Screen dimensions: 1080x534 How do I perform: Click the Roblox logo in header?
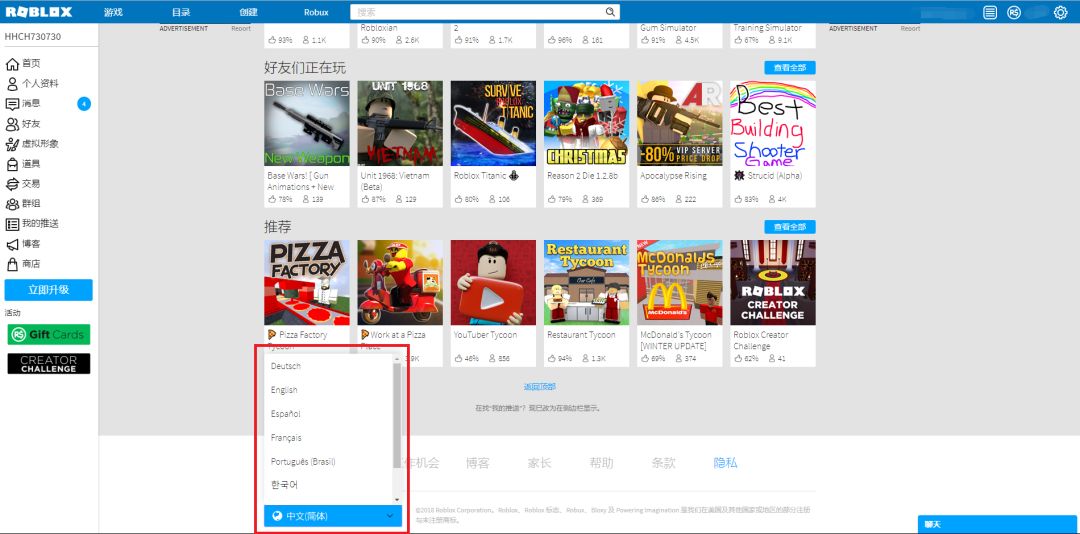[x=39, y=12]
